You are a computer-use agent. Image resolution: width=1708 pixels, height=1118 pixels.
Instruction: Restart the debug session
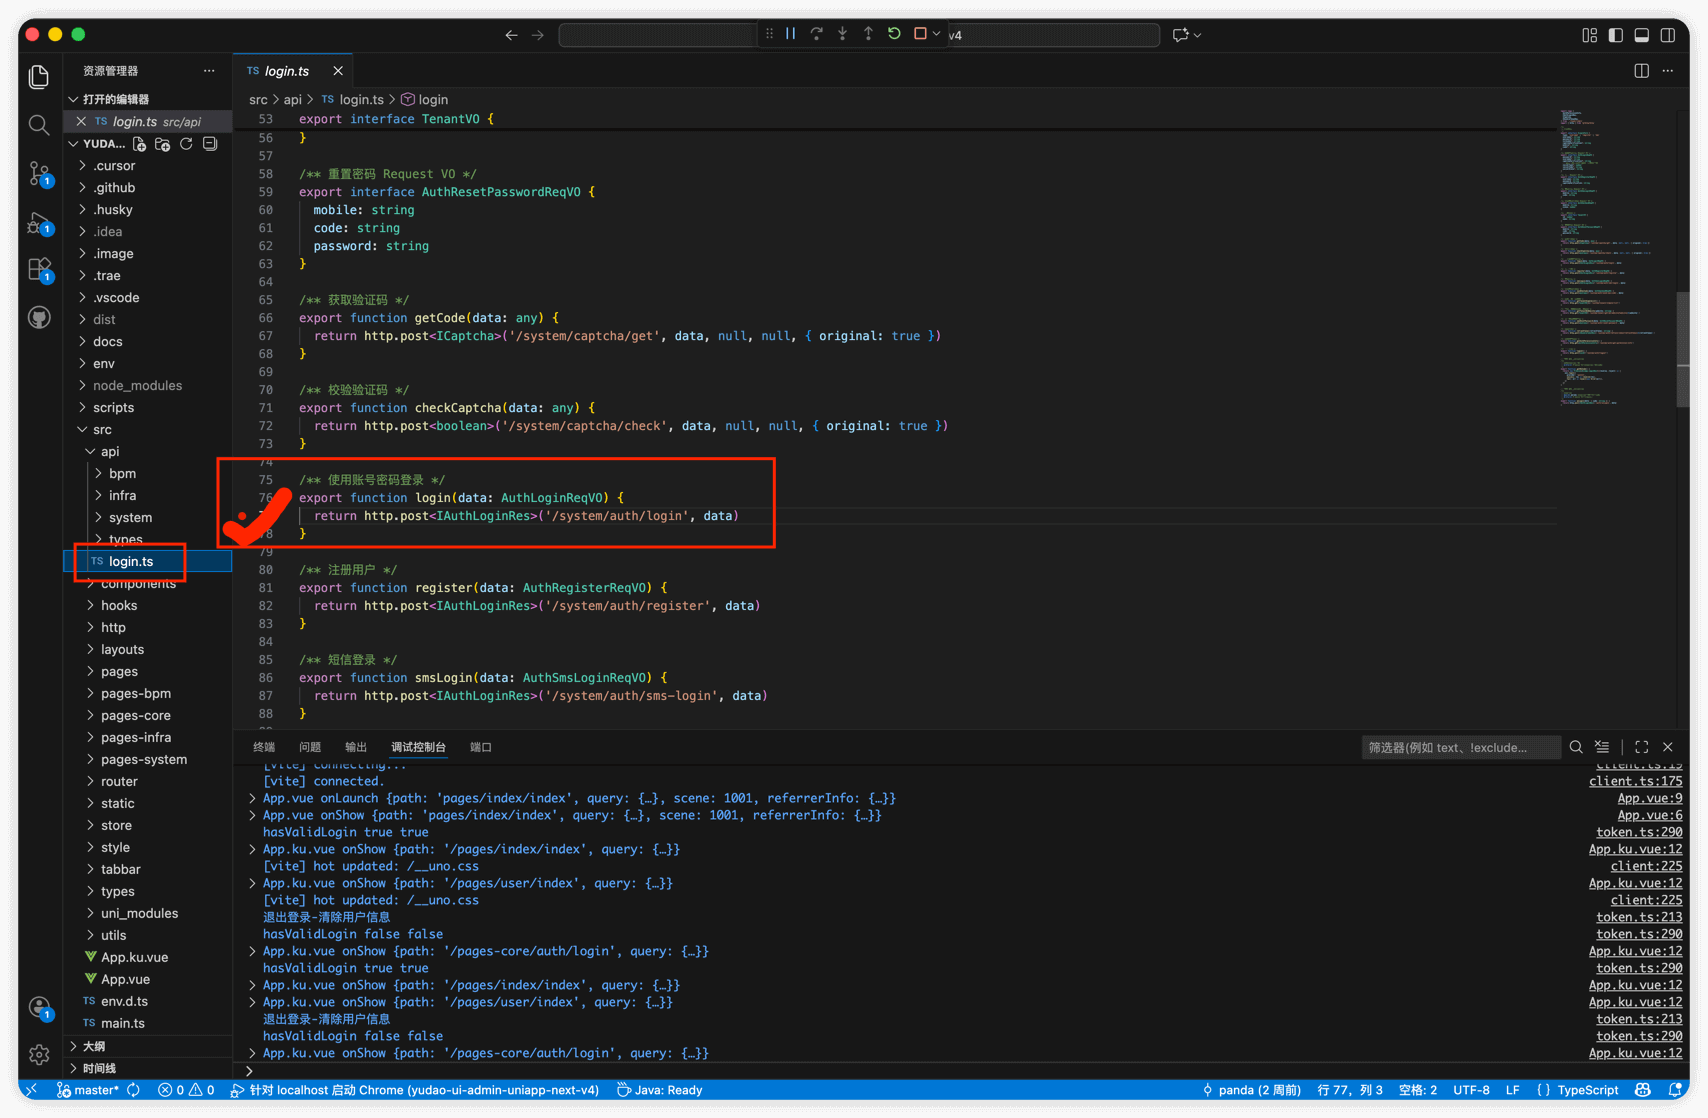pos(894,34)
